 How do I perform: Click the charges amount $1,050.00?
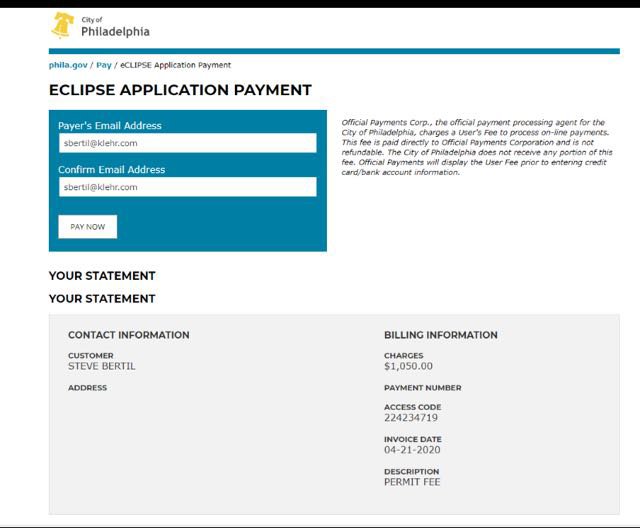(x=408, y=366)
